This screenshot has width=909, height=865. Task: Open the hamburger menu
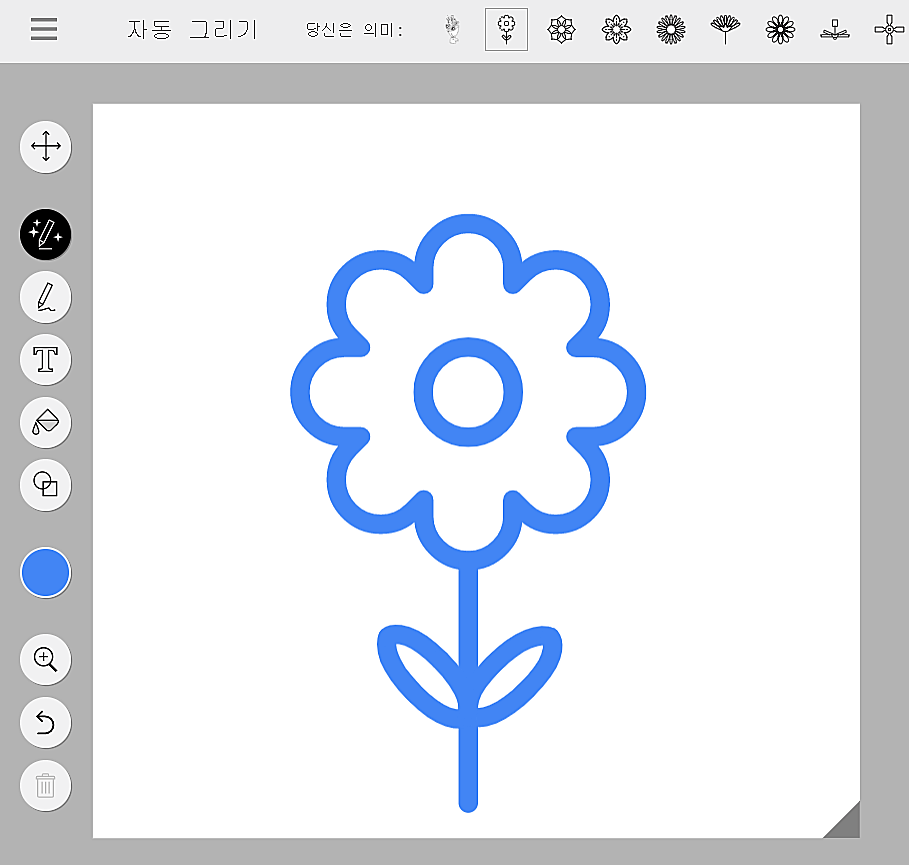(43, 28)
